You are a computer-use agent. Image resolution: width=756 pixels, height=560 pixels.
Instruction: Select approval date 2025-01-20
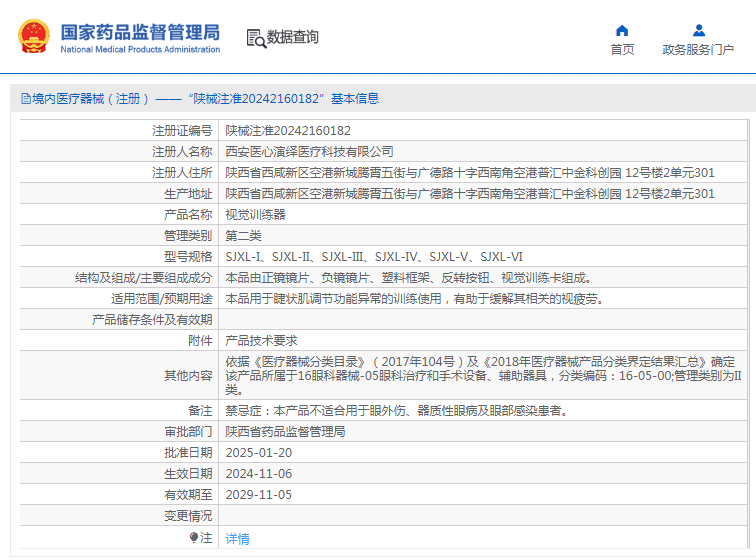pyautogui.click(x=258, y=453)
